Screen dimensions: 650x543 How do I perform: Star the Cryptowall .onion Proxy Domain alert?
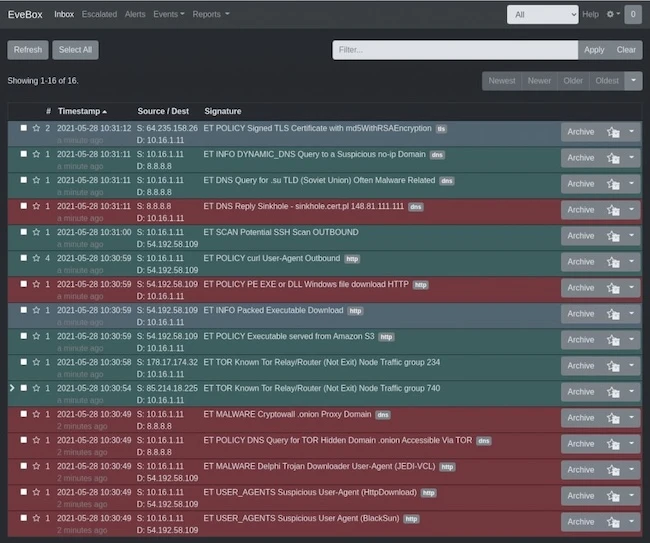point(36,414)
